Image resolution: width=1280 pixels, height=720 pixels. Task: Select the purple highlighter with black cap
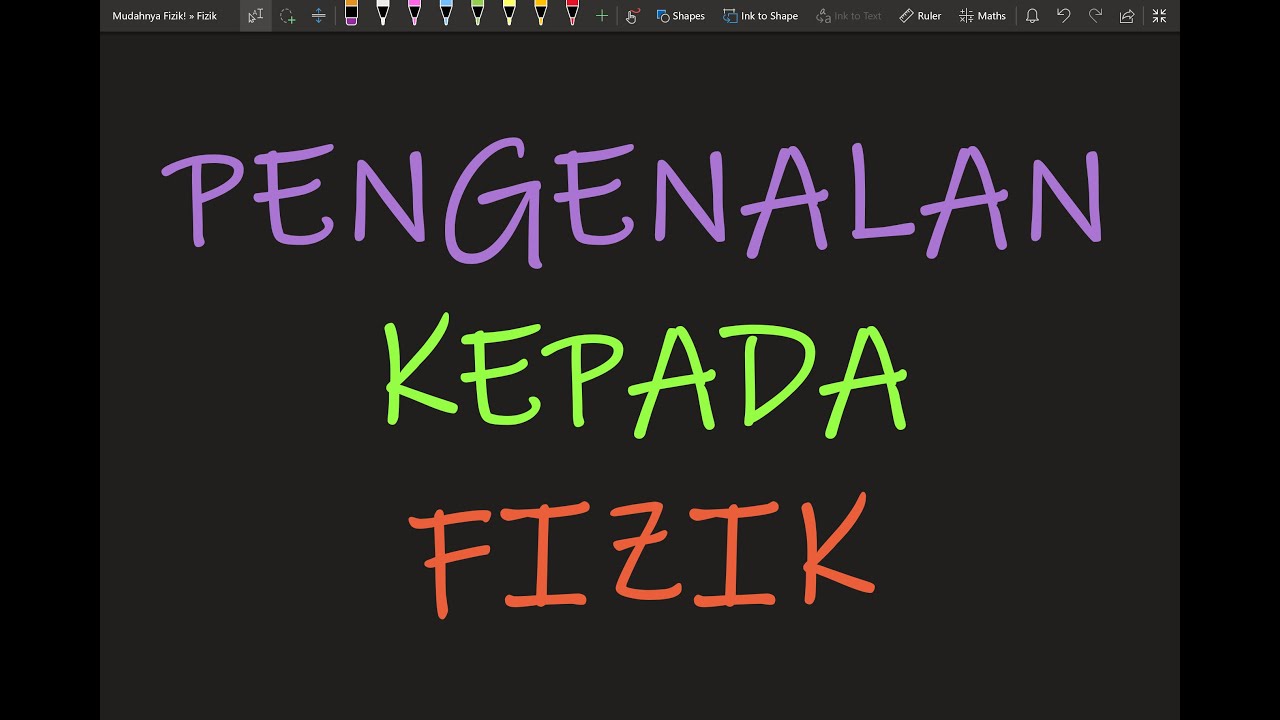point(351,14)
